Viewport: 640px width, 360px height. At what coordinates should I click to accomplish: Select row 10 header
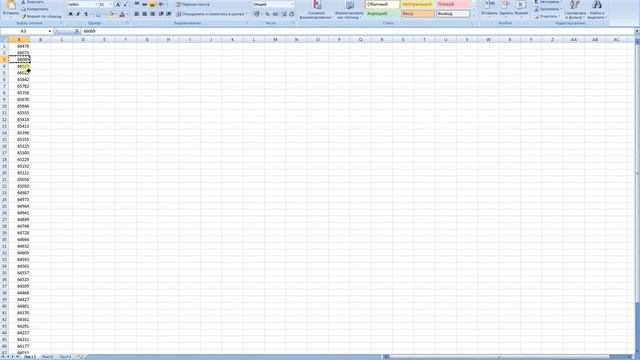pos(4,106)
